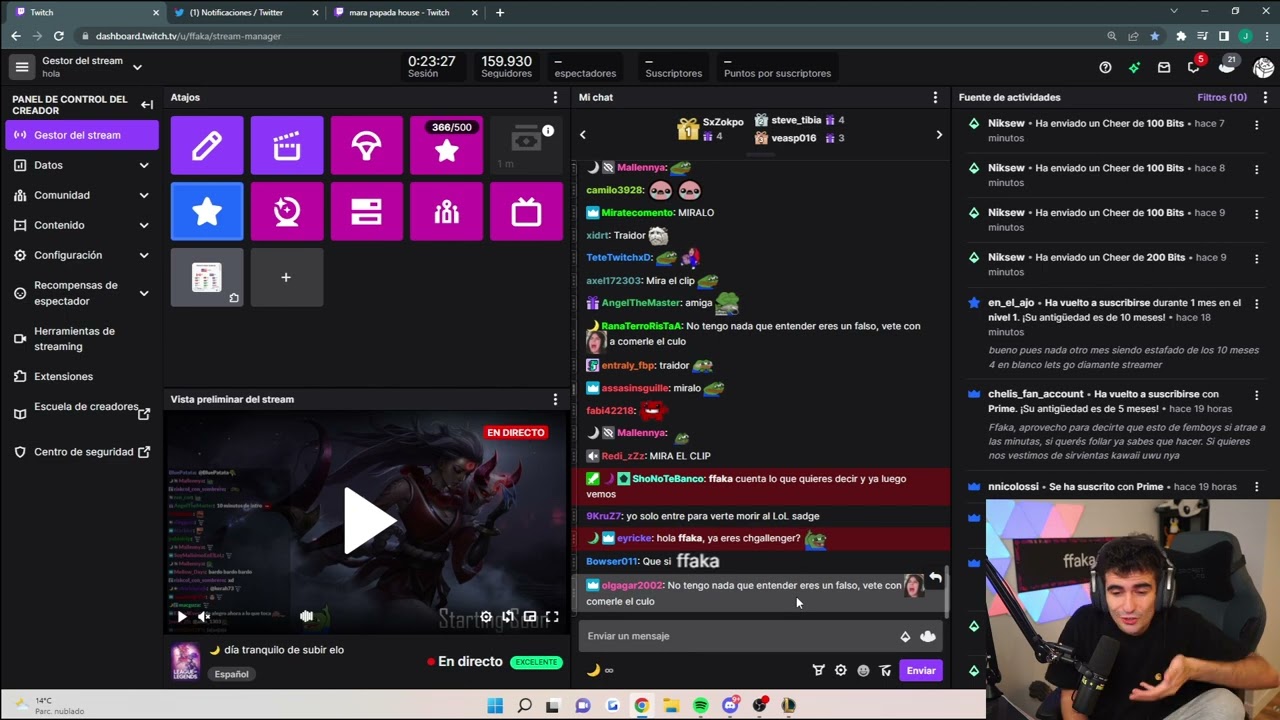Open the hamburger navigation menu
The width and height of the screenshot is (1280, 720).
pyautogui.click(x=21, y=67)
